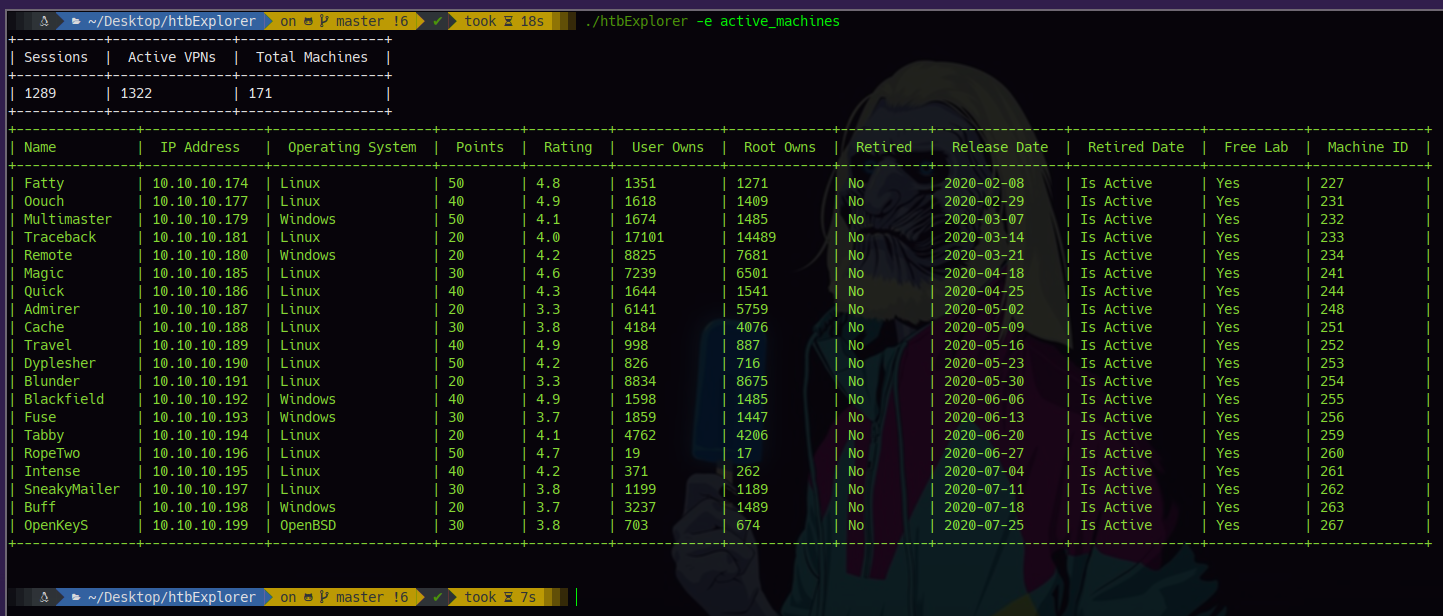
Task: Click the 'active_machines' argument text
Action: pos(780,21)
